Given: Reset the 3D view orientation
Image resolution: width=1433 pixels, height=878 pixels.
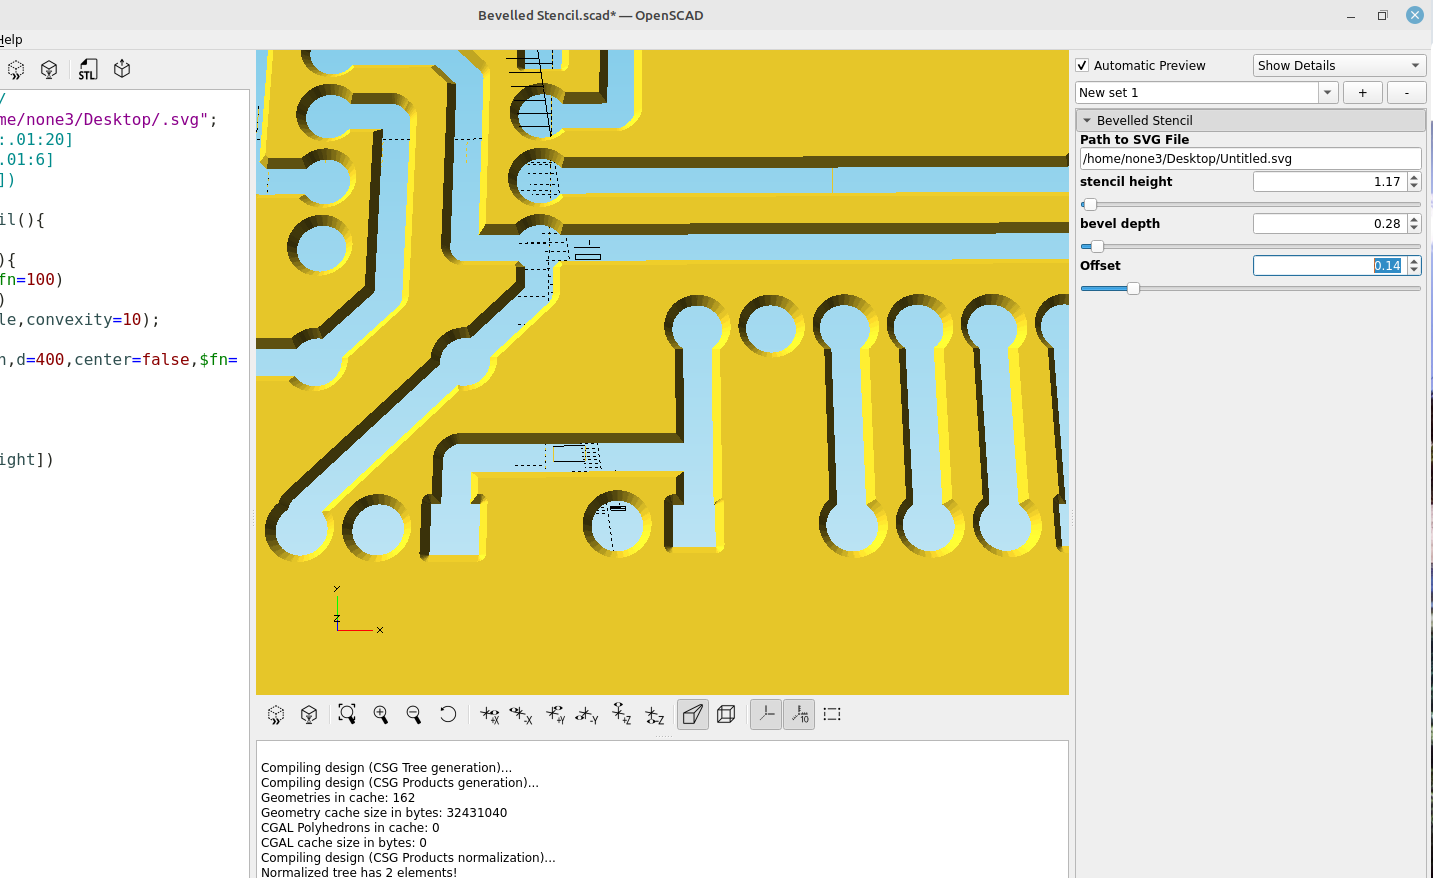Looking at the screenshot, I should point(447,714).
